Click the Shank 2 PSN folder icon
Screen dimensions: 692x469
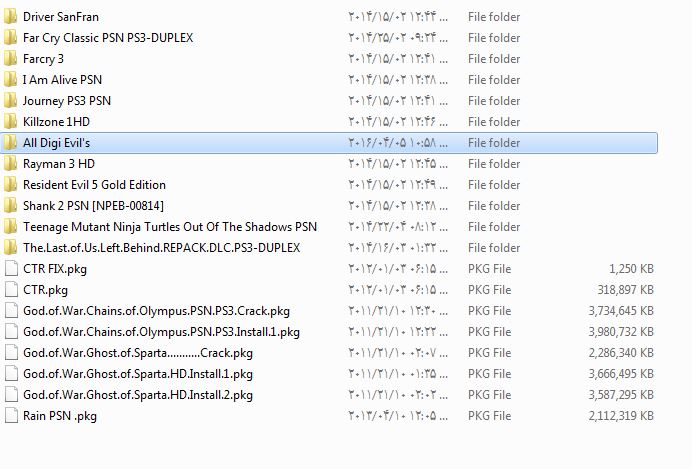11,206
